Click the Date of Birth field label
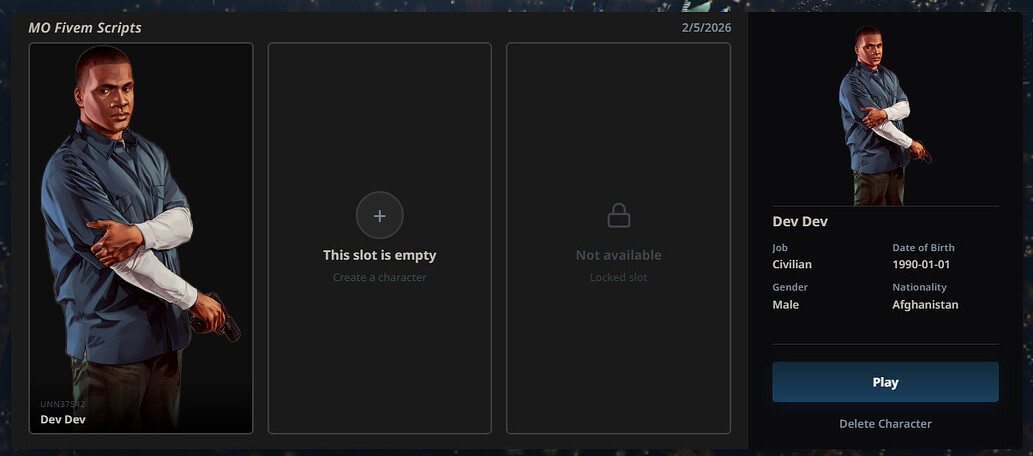Image resolution: width=1033 pixels, height=456 pixels. (x=923, y=248)
